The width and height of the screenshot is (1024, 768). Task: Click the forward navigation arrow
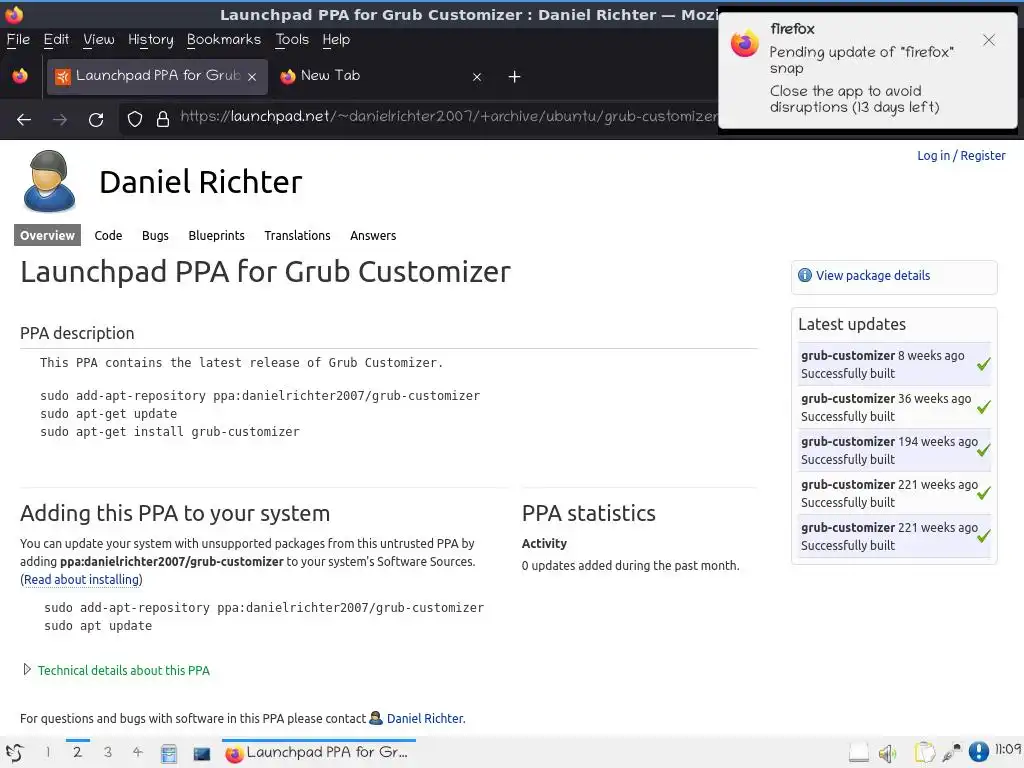[x=60, y=120]
